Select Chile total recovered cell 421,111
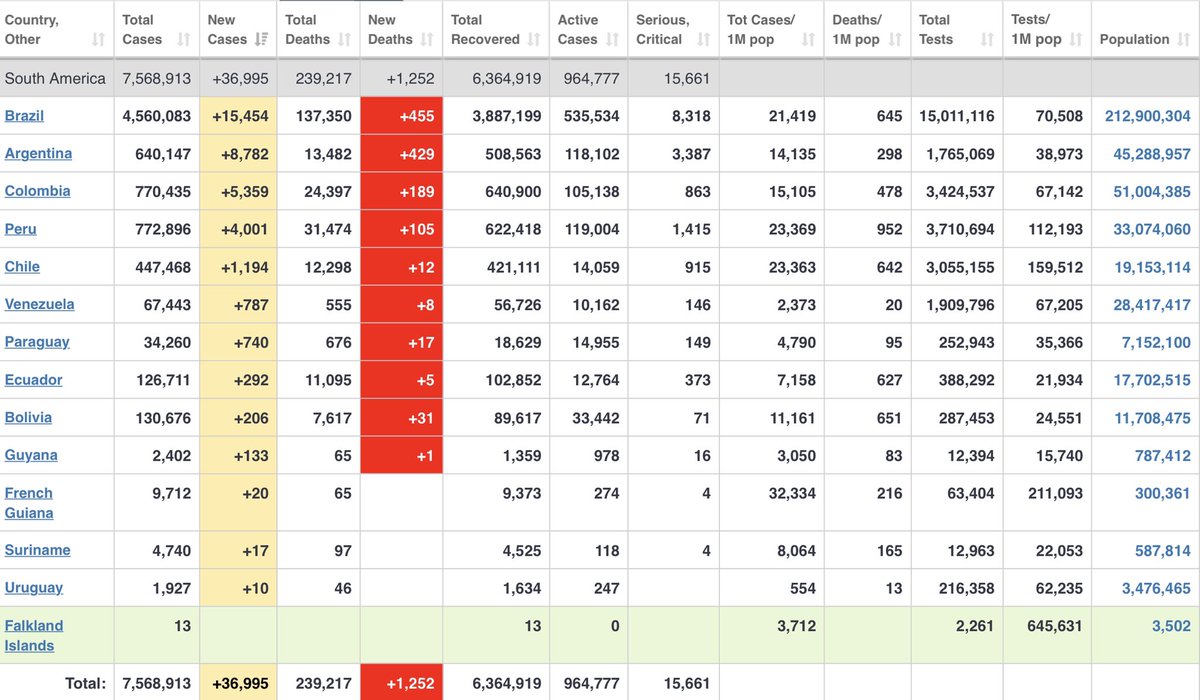This screenshot has width=1200, height=700. click(x=496, y=267)
